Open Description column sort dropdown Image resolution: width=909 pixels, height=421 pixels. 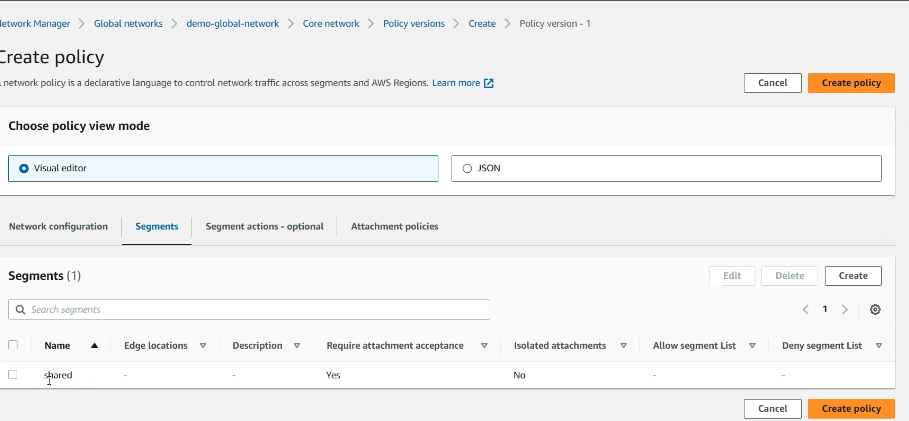(297, 346)
